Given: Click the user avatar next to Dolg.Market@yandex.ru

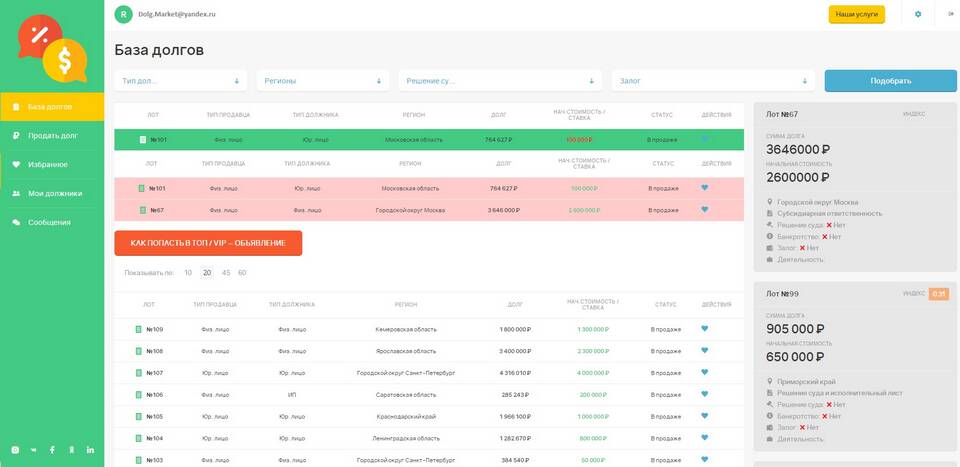Looking at the screenshot, I should click(123, 14).
